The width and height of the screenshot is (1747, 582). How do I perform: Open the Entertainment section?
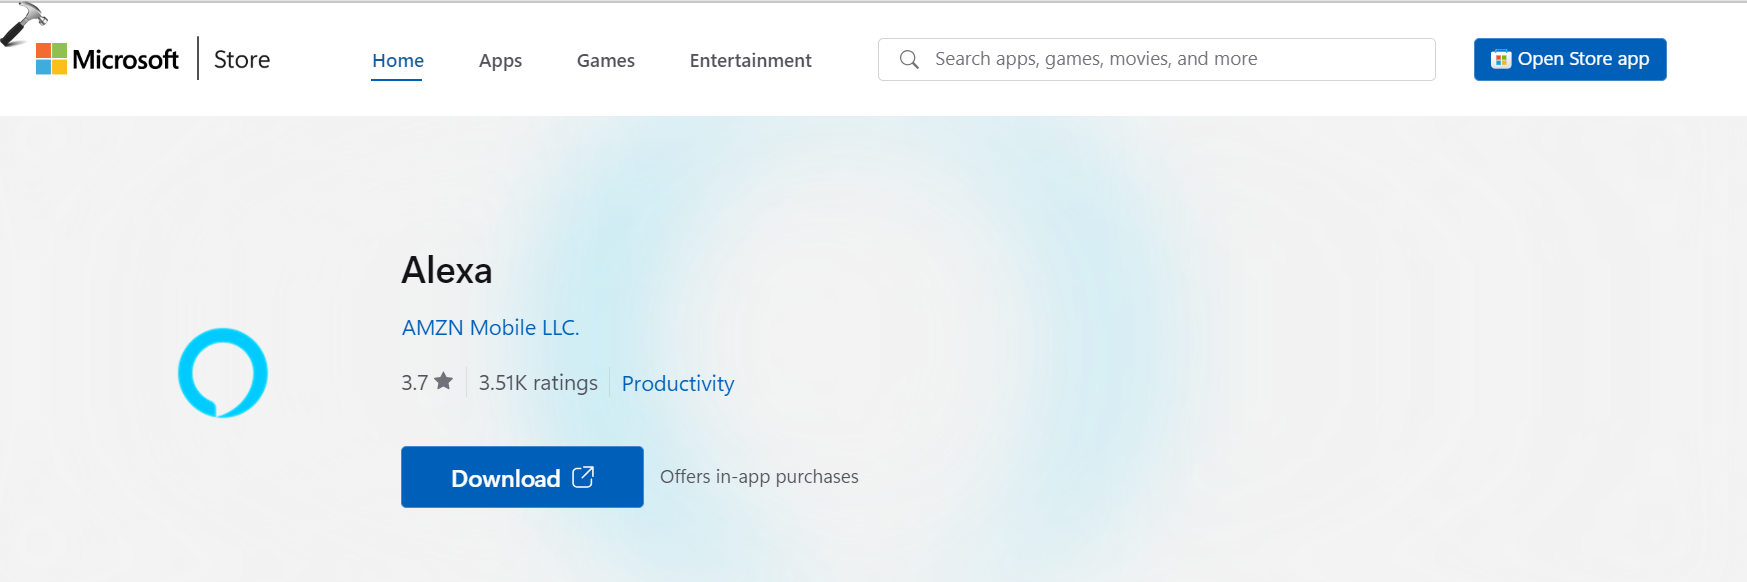750,61
